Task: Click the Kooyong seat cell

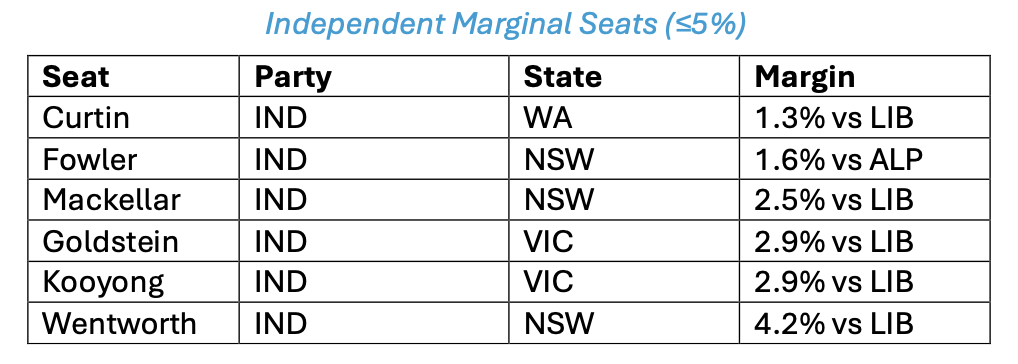Action: [x=133, y=282]
